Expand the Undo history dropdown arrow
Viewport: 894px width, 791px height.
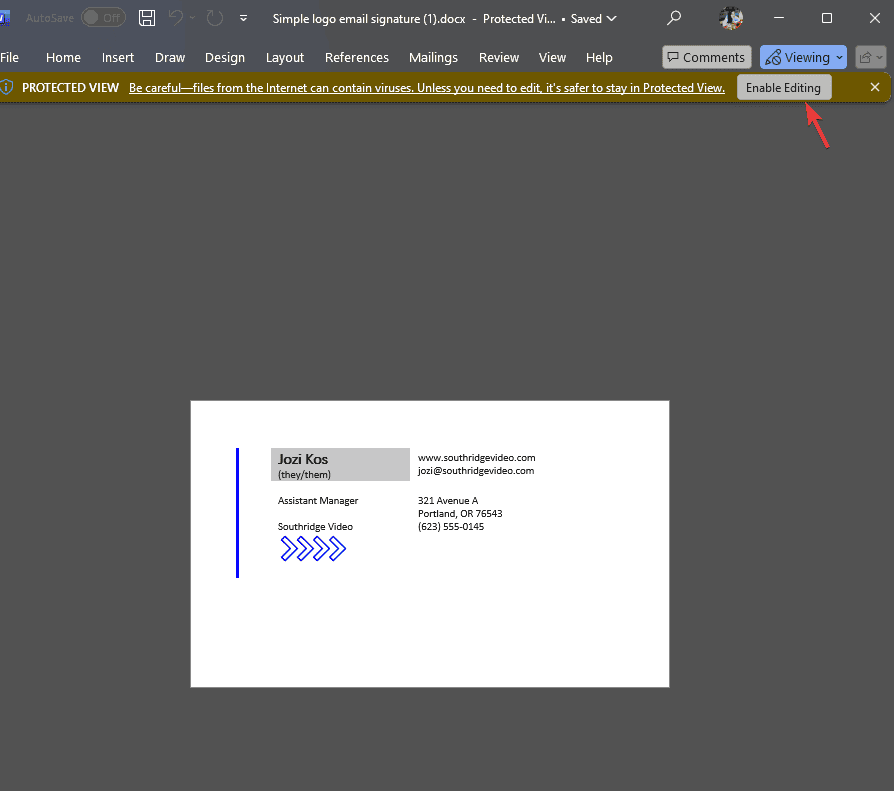tap(192, 18)
